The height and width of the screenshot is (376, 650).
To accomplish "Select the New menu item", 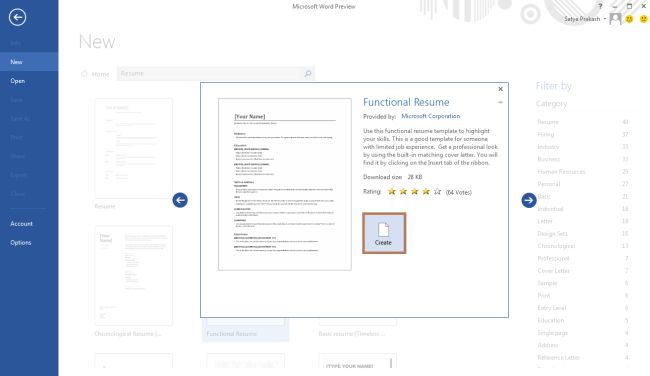I will [x=29, y=62].
